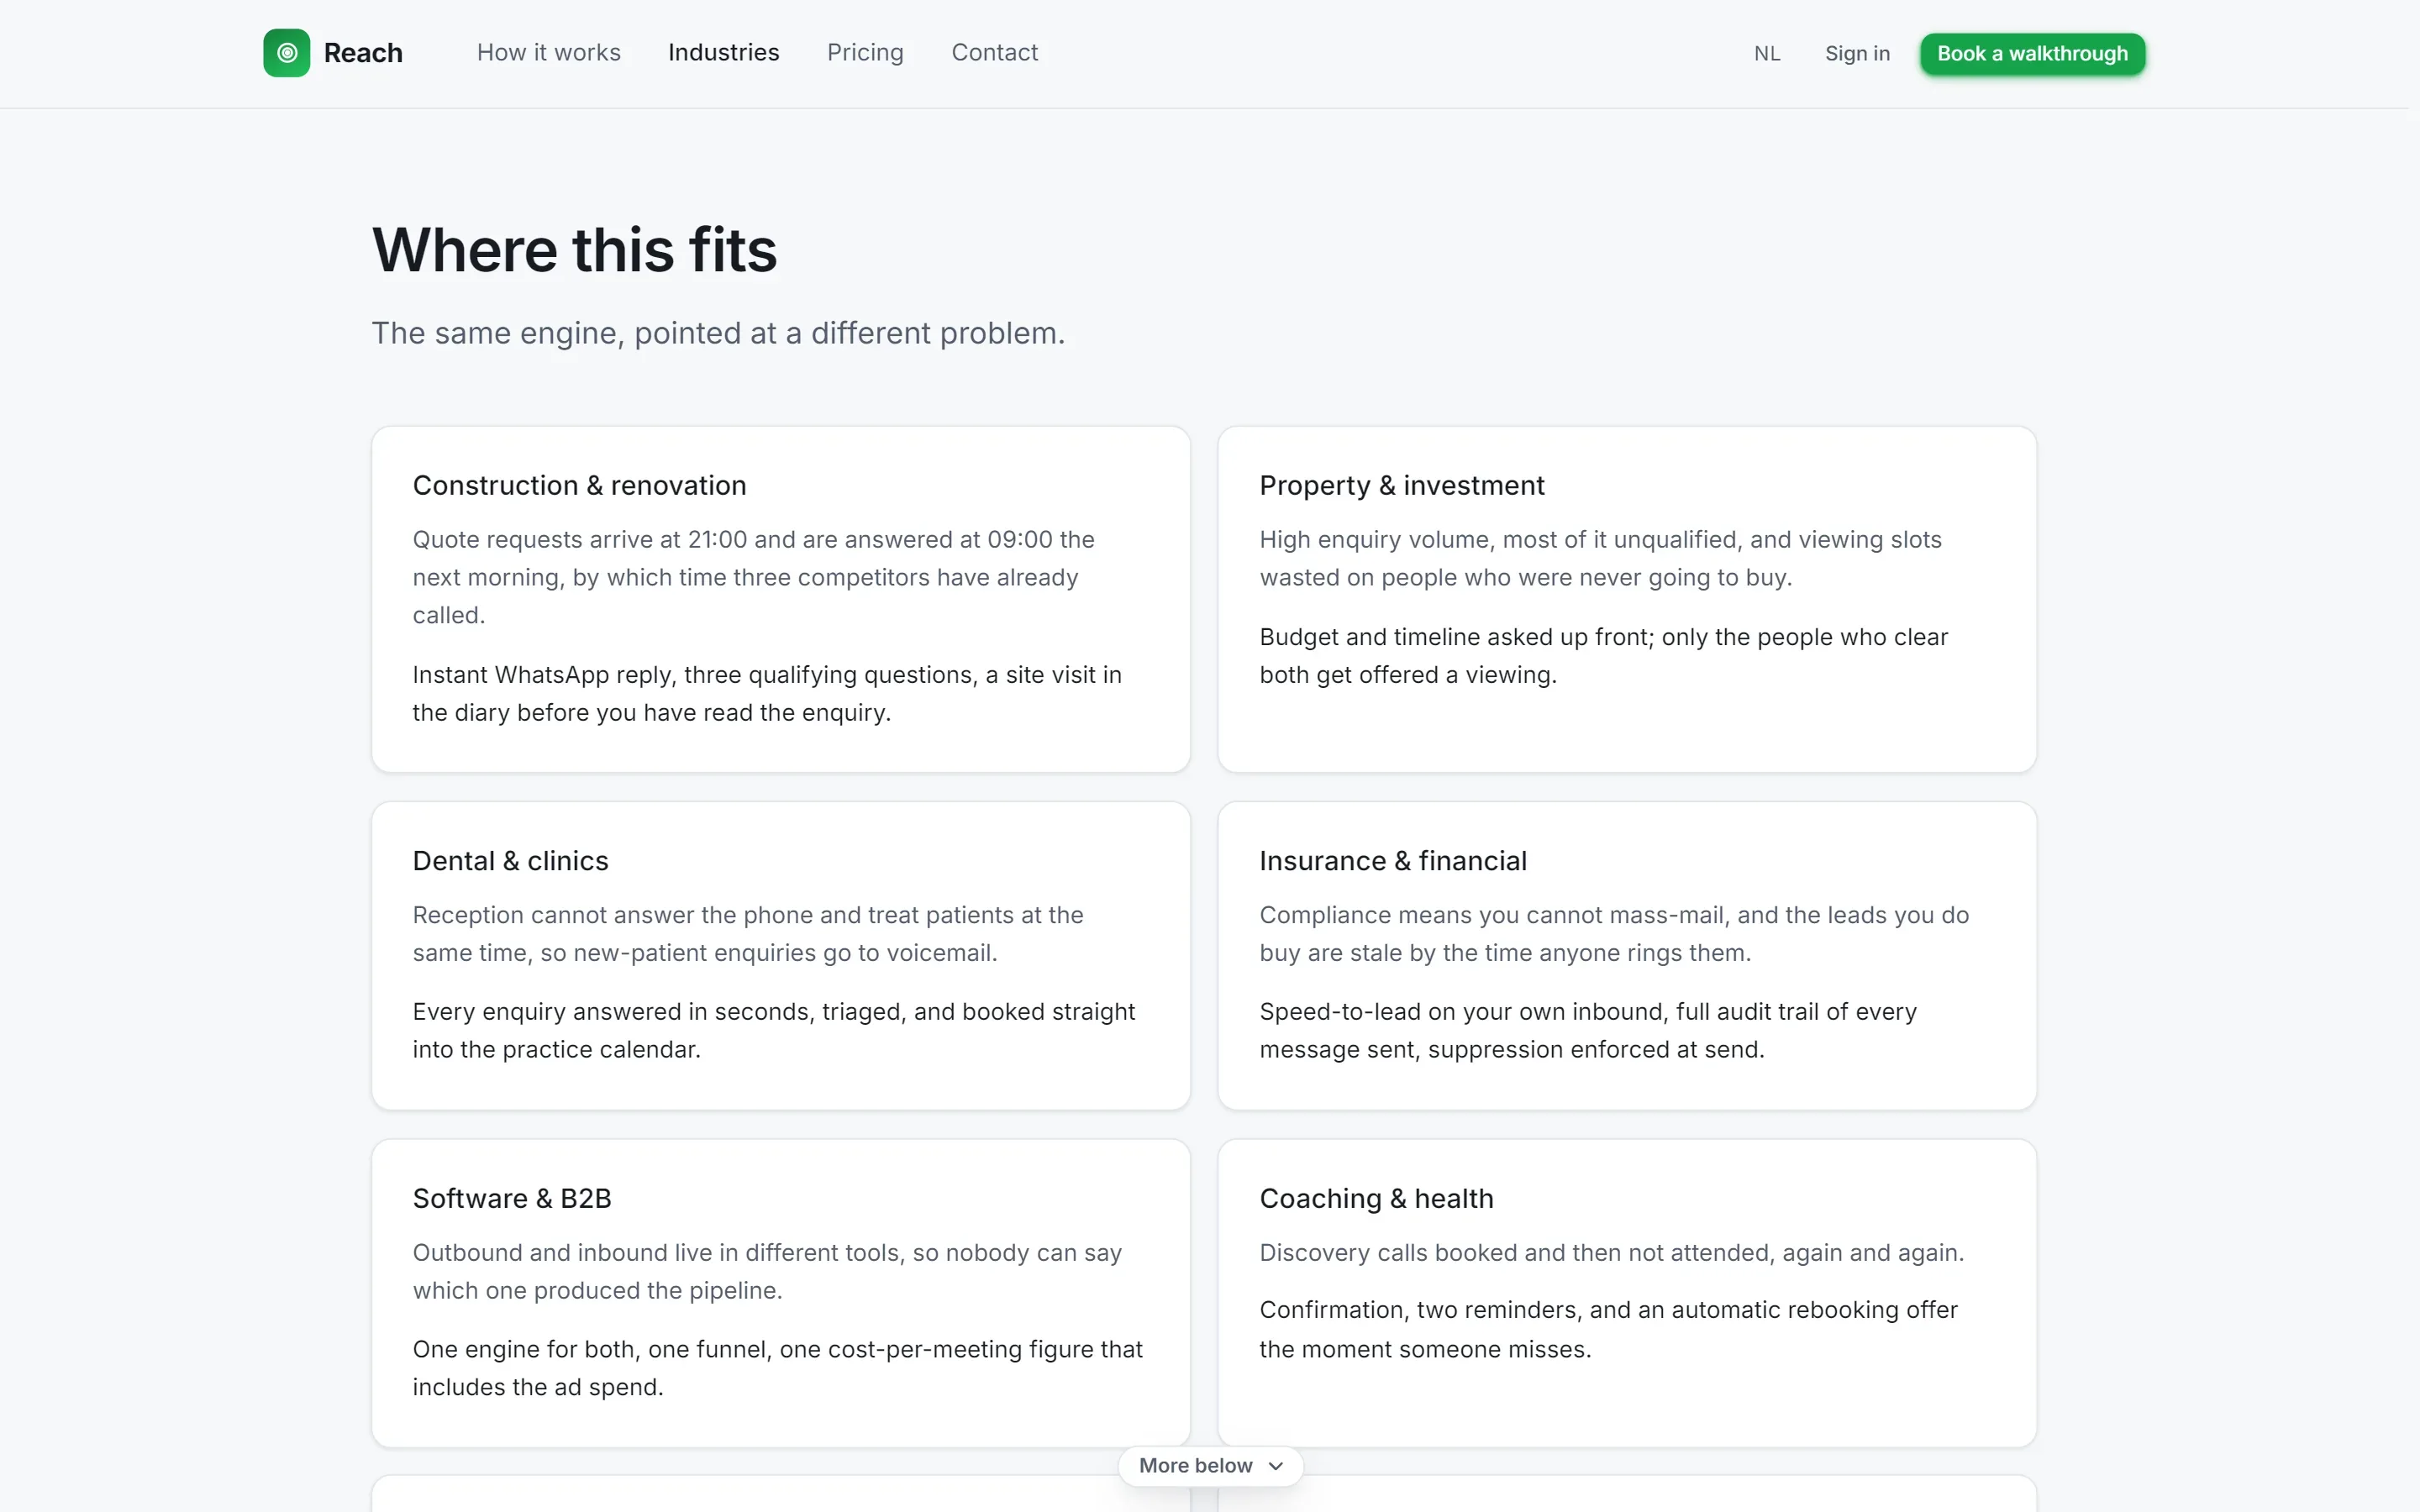The width and height of the screenshot is (2420, 1512).
Task: Click the Where this fits heading
Action: pyautogui.click(x=574, y=249)
